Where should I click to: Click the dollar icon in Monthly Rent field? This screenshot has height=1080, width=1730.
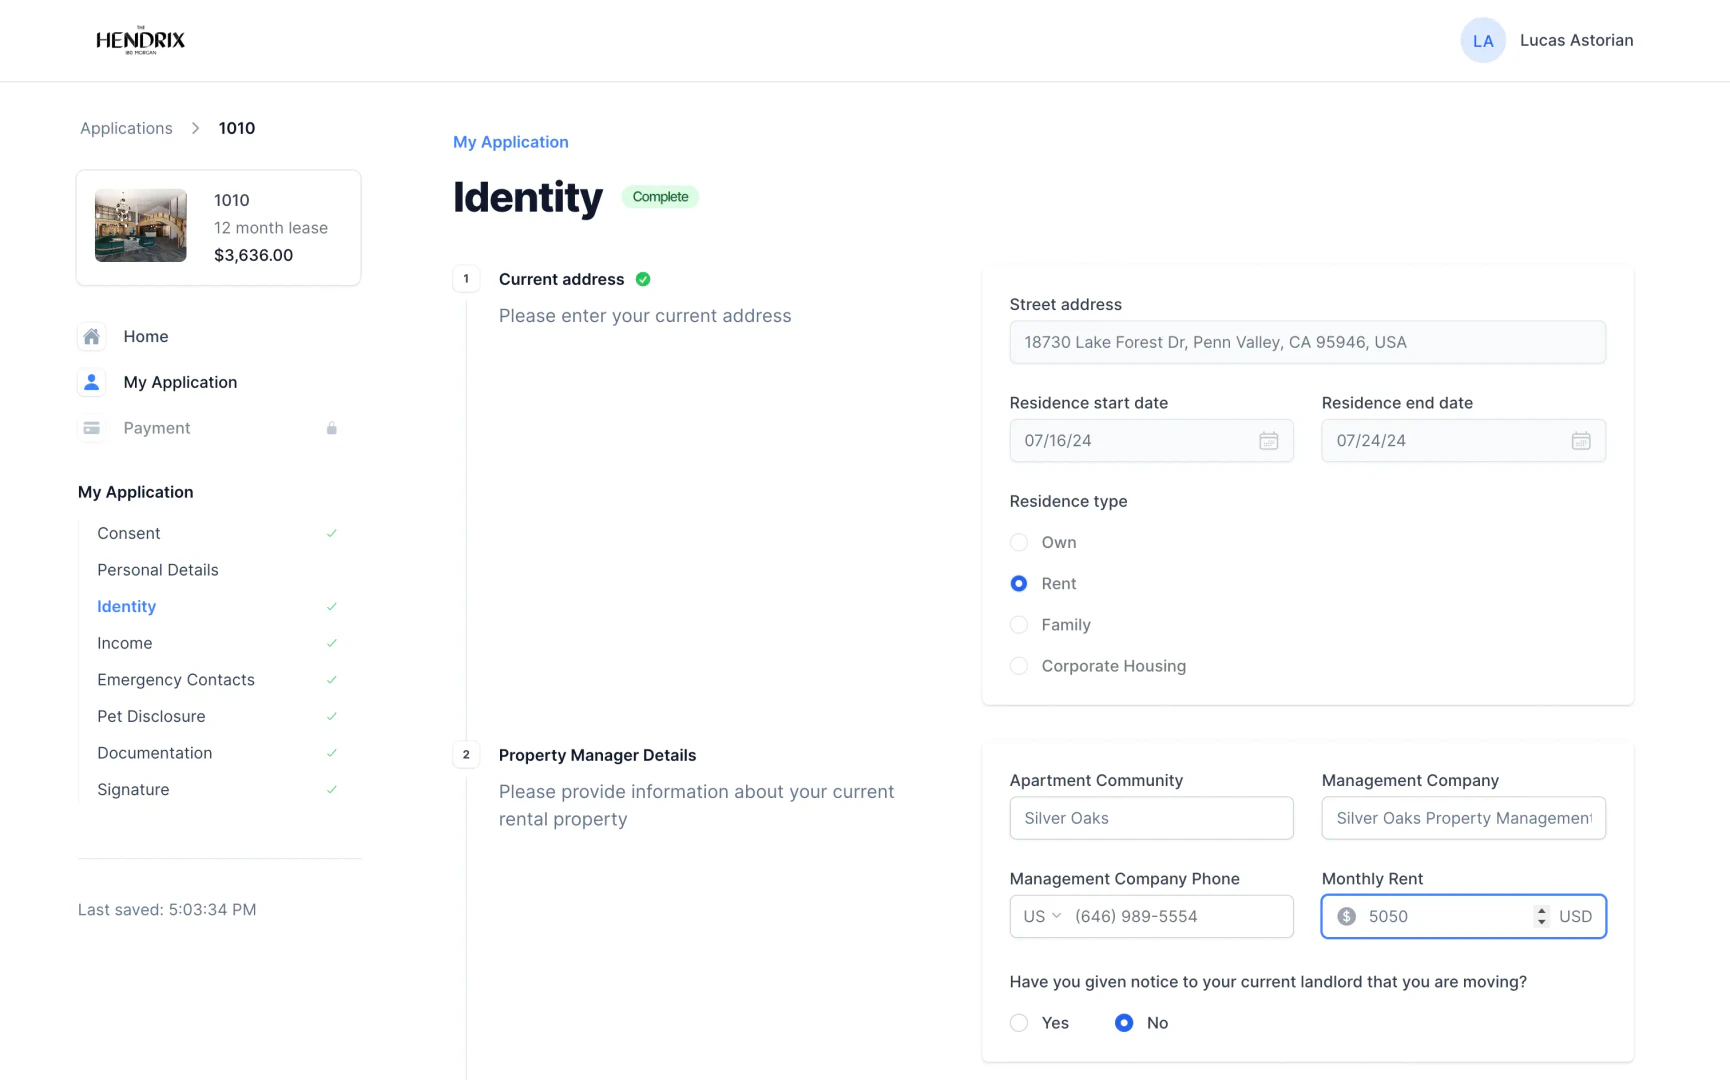pos(1345,916)
